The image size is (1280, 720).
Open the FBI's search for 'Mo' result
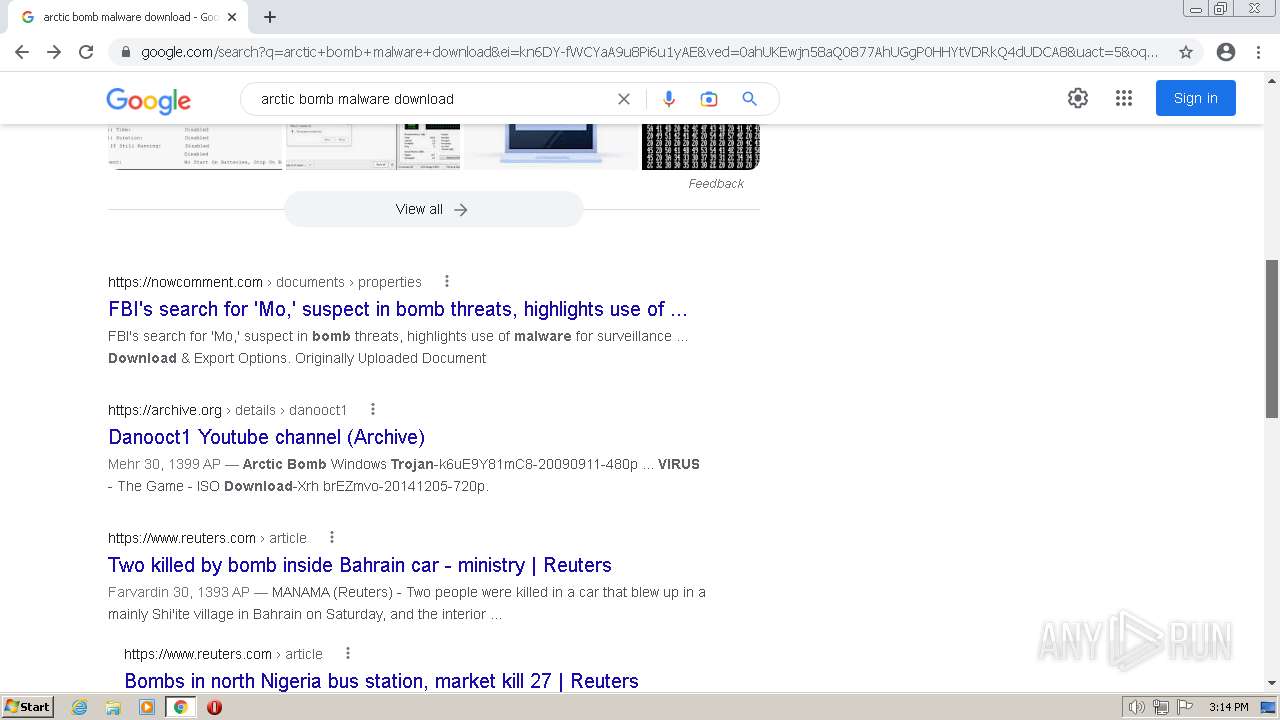tap(398, 309)
